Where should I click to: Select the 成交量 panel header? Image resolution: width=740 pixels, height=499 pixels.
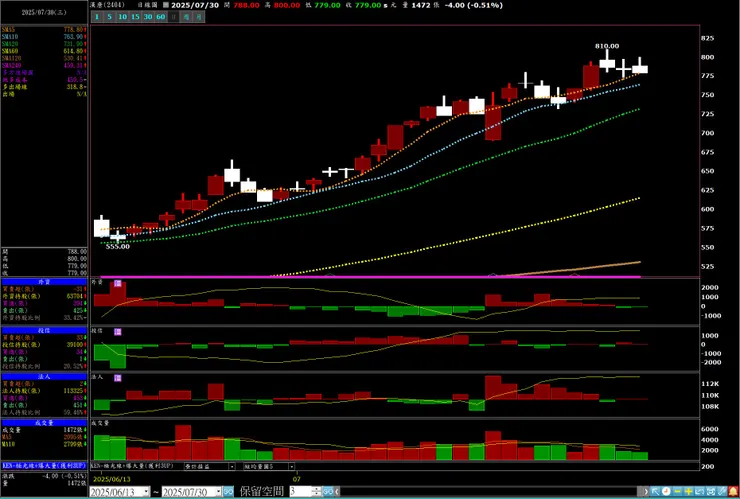(44, 423)
